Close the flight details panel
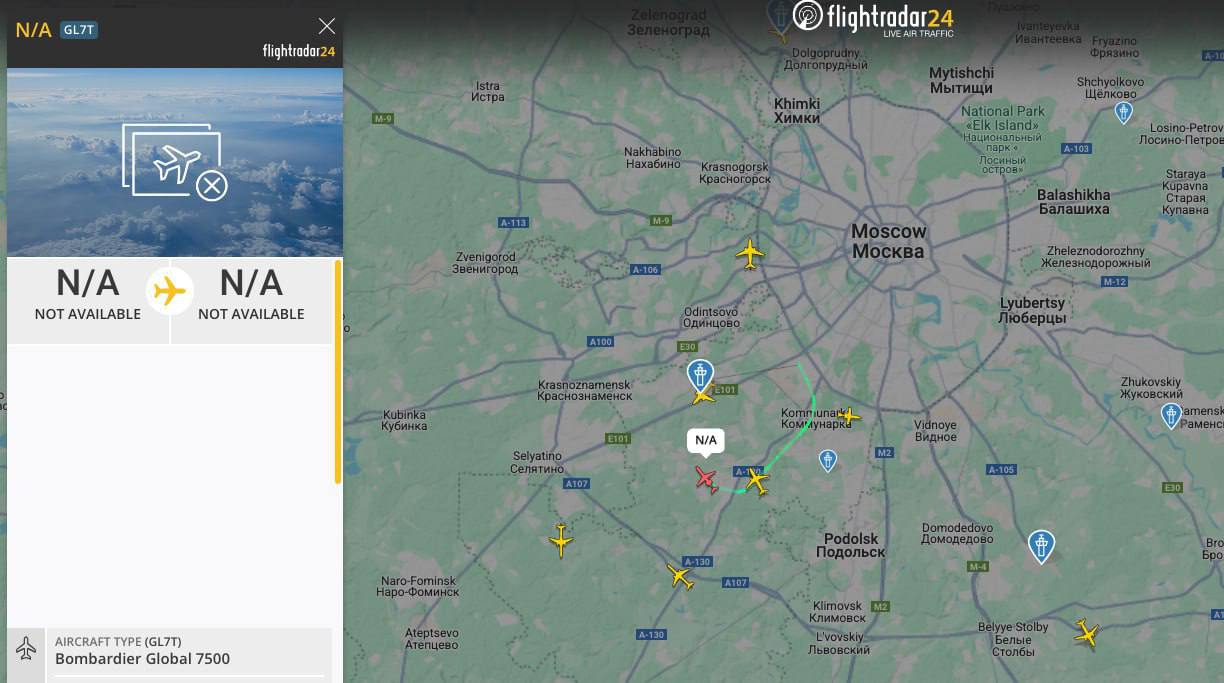Image resolution: width=1224 pixels, height=683 pixels. 326,26
